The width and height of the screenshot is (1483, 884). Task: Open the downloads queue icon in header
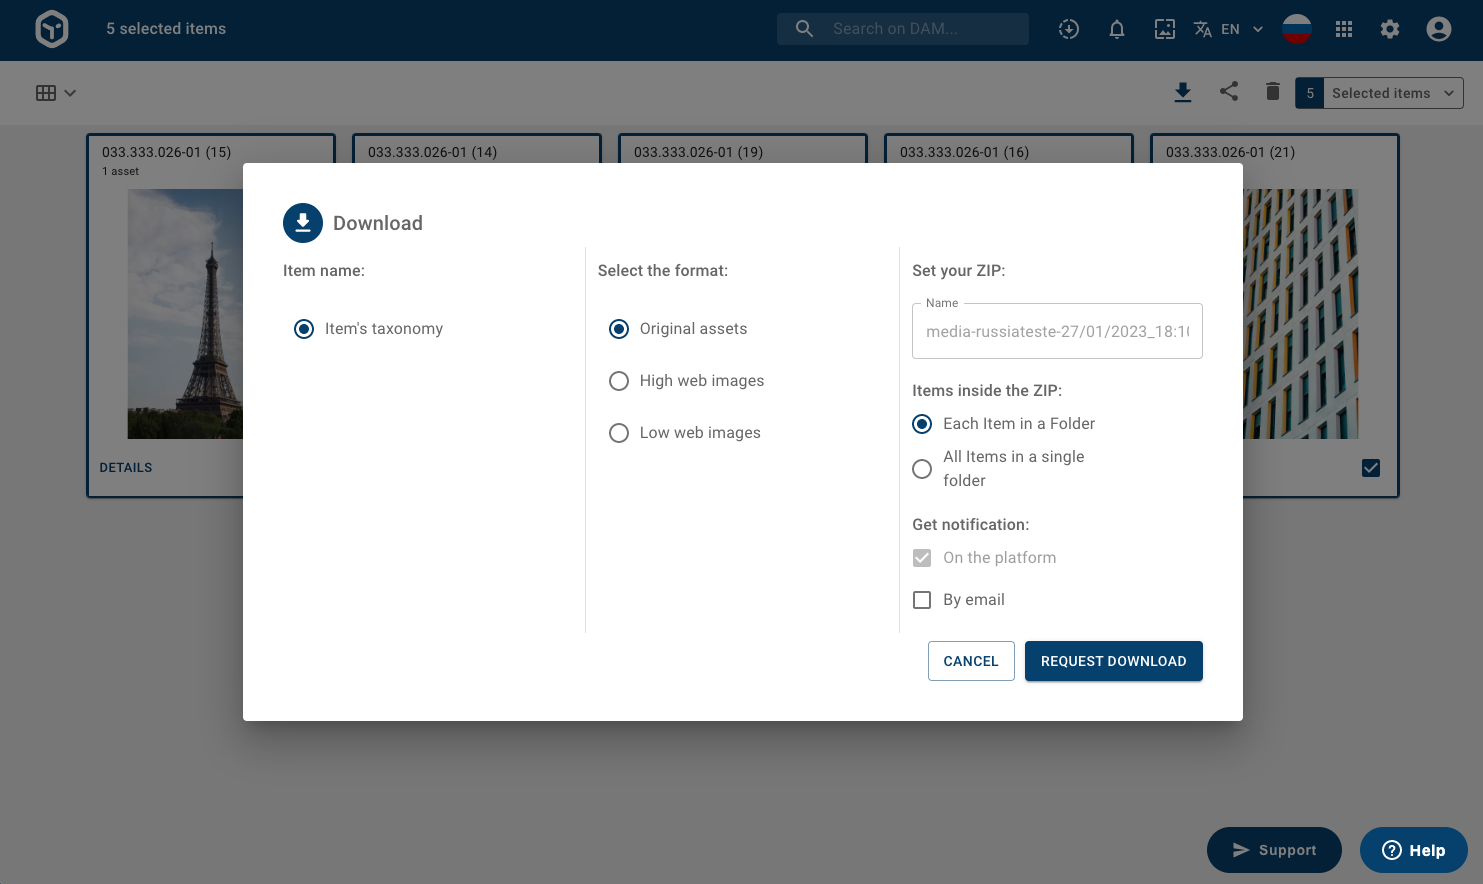click(x=1069, y=29)
